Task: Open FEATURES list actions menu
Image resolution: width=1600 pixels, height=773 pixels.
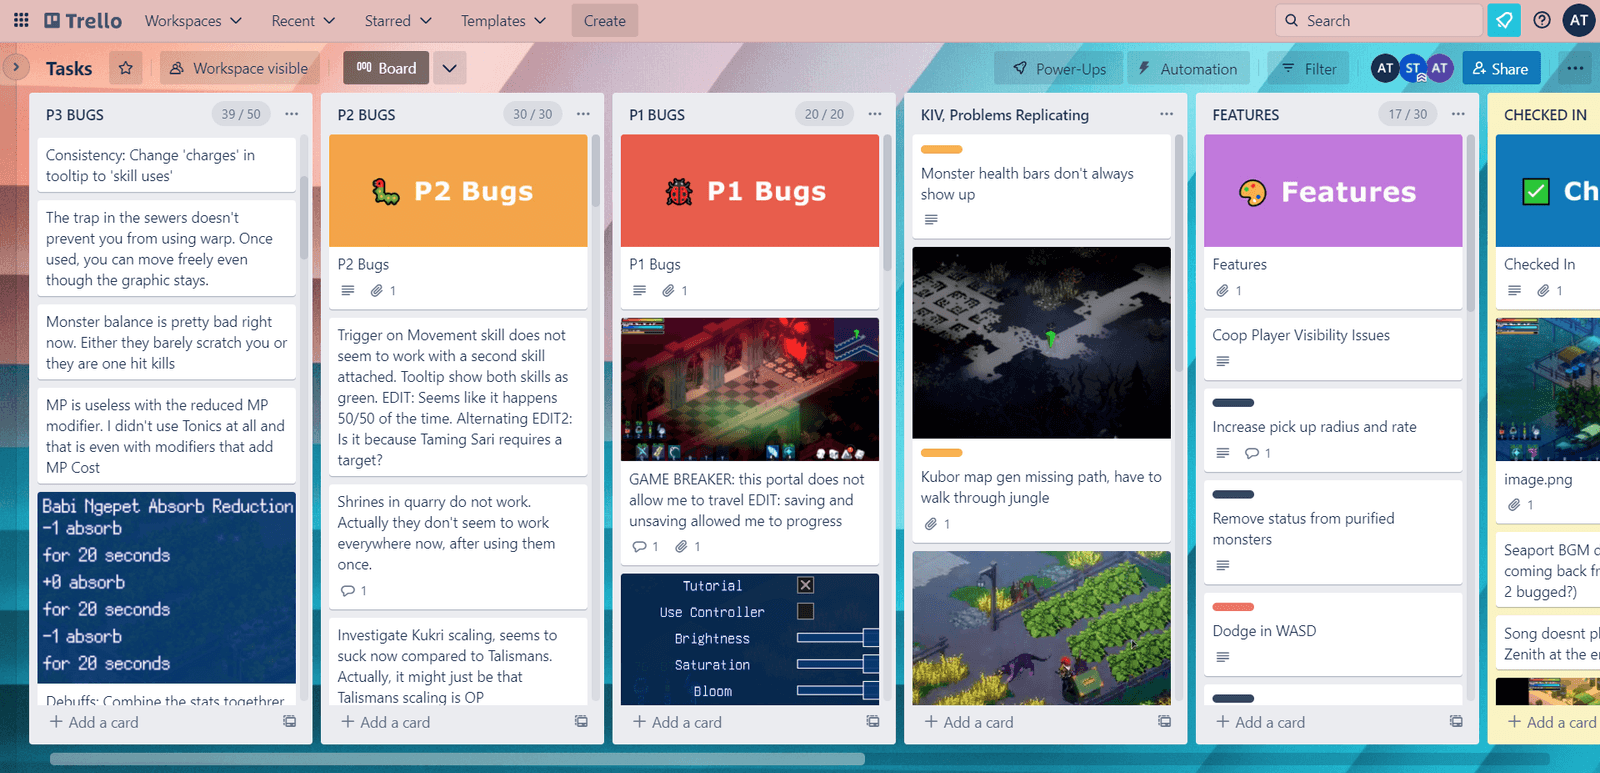Action: tap(1458, 114)
